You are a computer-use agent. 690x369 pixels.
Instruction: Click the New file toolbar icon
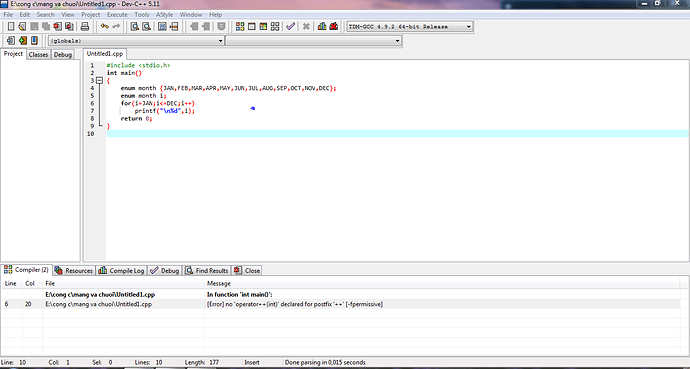point(11,26)
